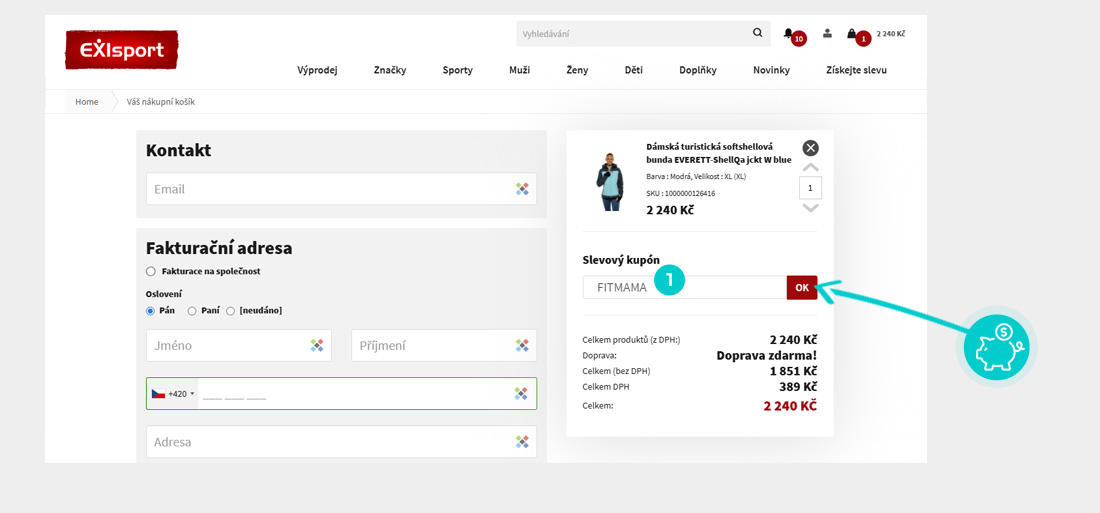Click the EXIsport logo
This screenshot has height=513, width=1100.
point(121,50)
